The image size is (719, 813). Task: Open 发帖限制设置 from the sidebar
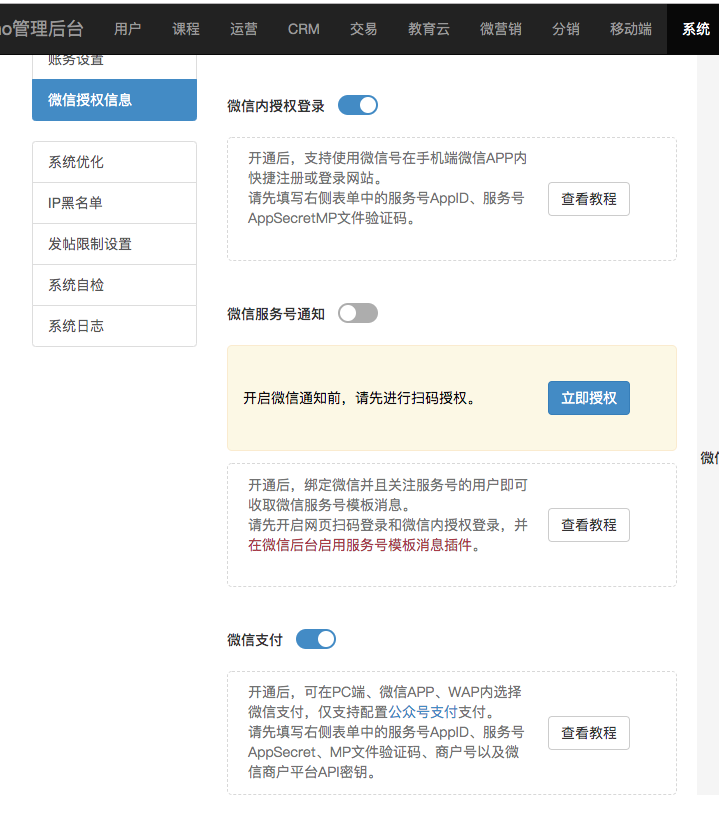114,244
